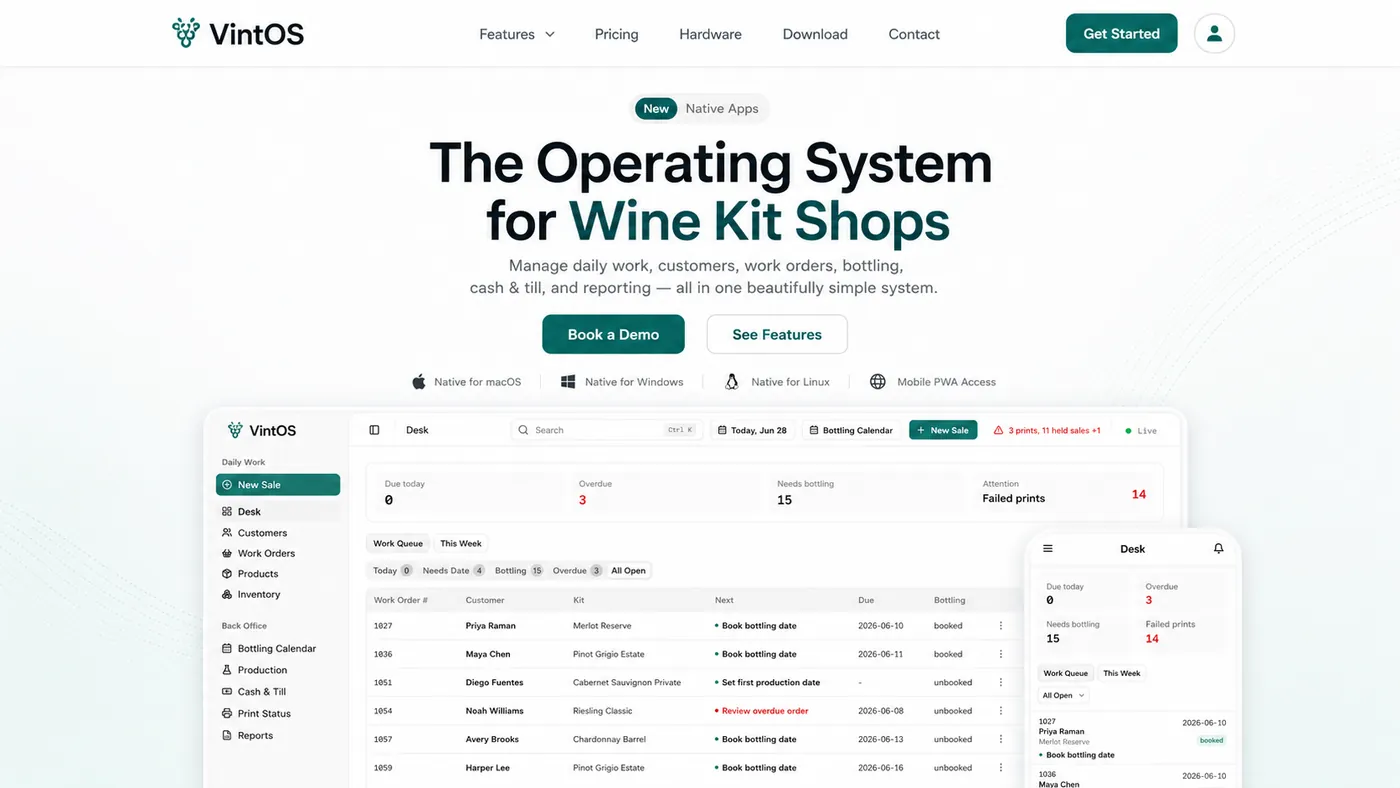Screen dimensions: 1400x788
Task: Click the Search field in the app top bar
Action: [x=607, y=430]
